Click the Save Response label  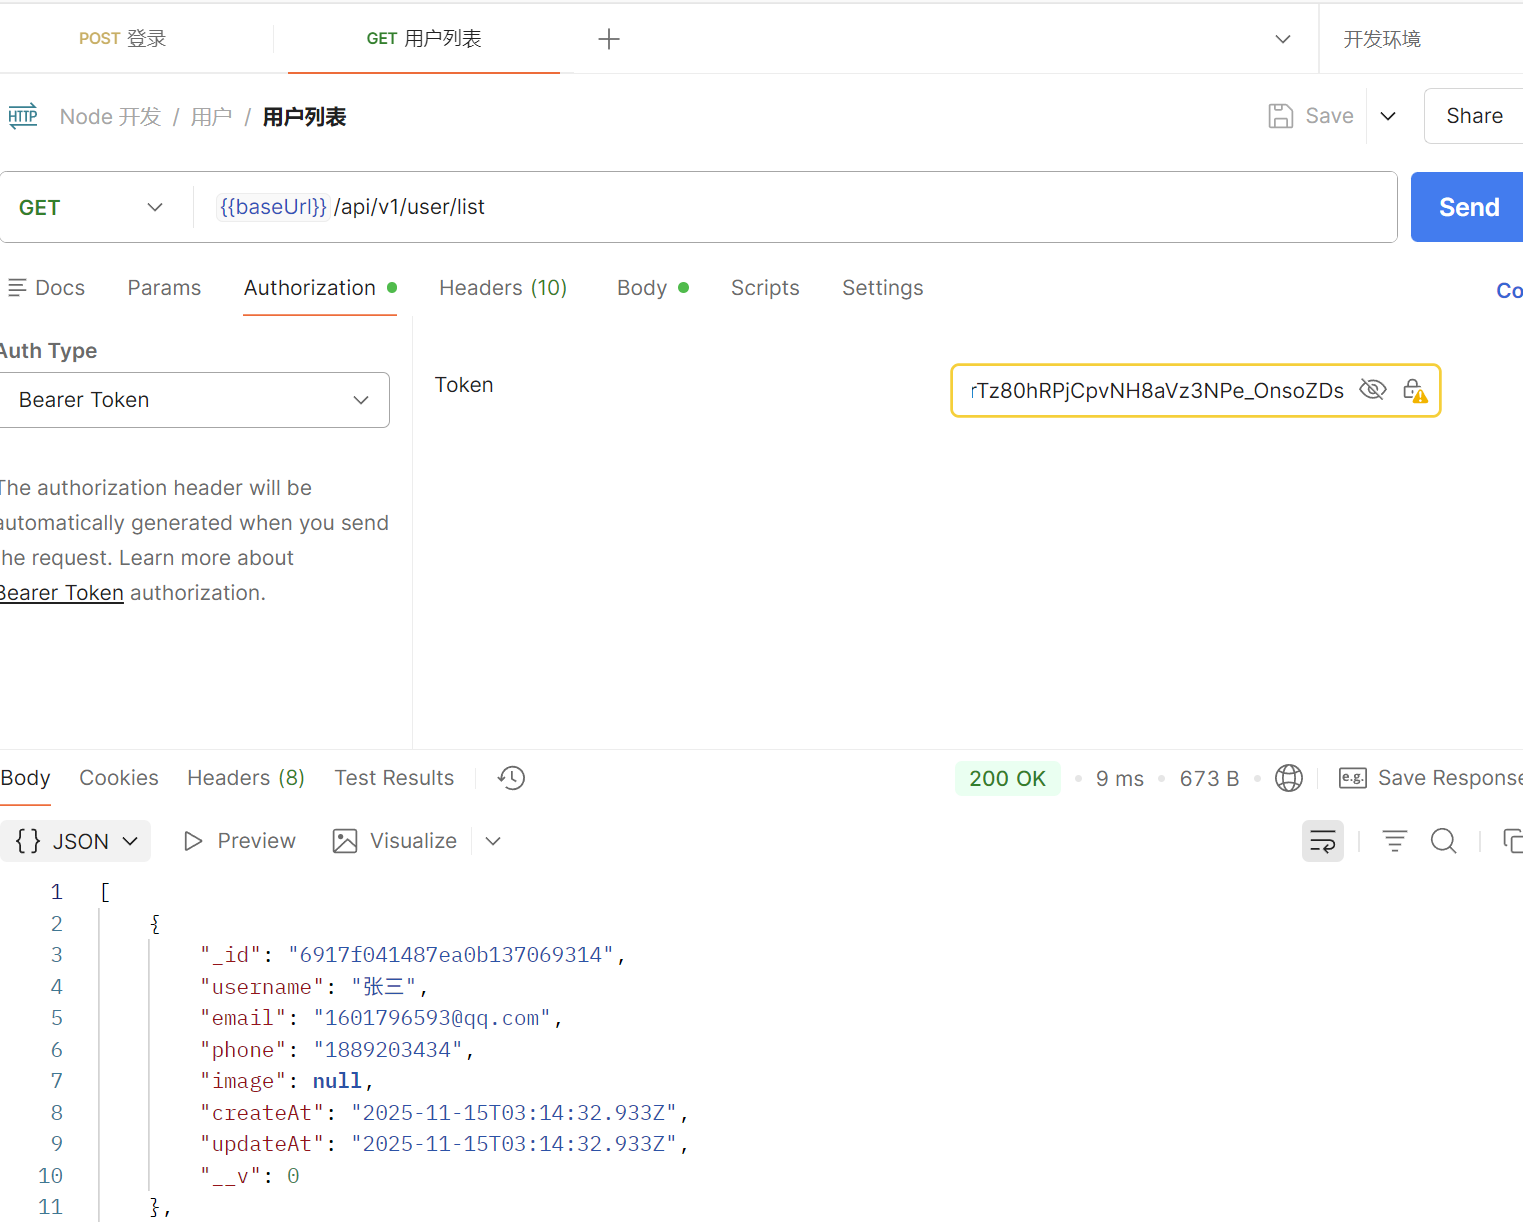pyautogui.click(x=1450, y=778)
